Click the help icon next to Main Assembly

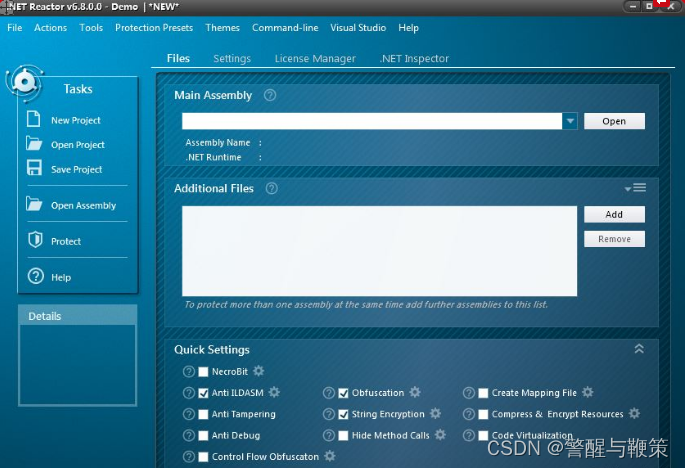[x=270, y=95]
